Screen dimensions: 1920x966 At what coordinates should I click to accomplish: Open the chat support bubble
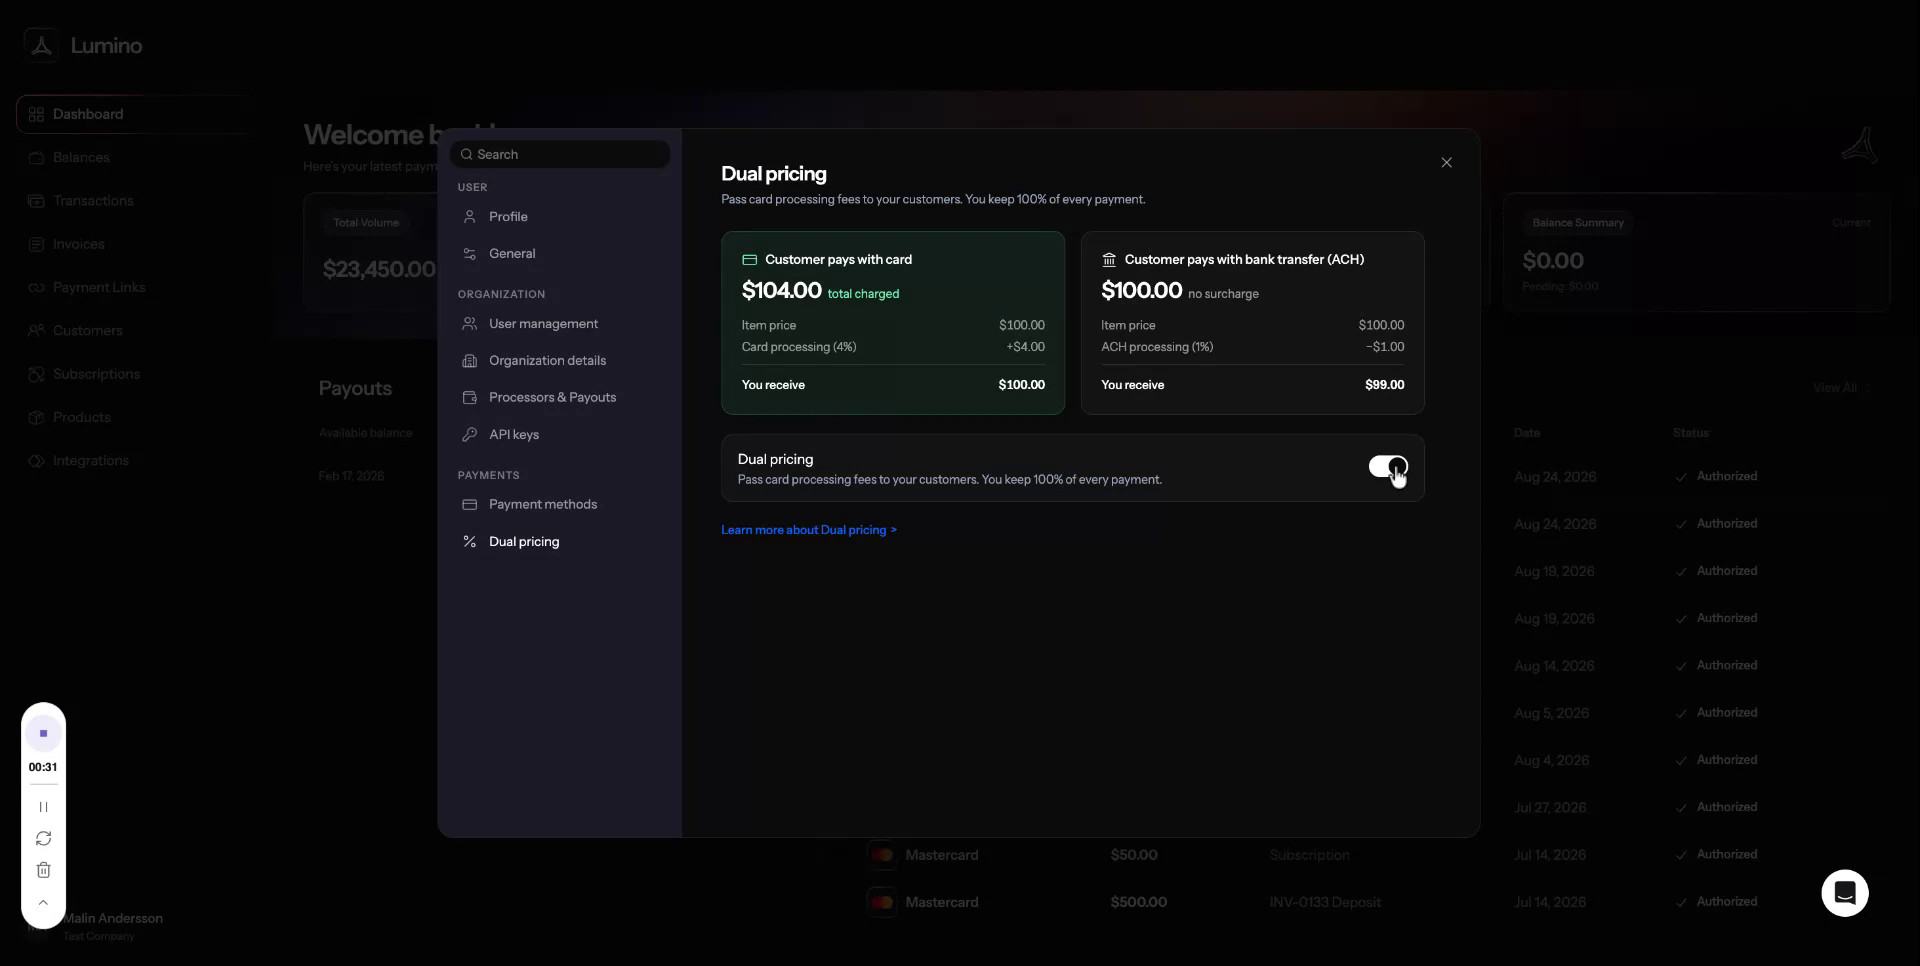[x=1845, y=893]
